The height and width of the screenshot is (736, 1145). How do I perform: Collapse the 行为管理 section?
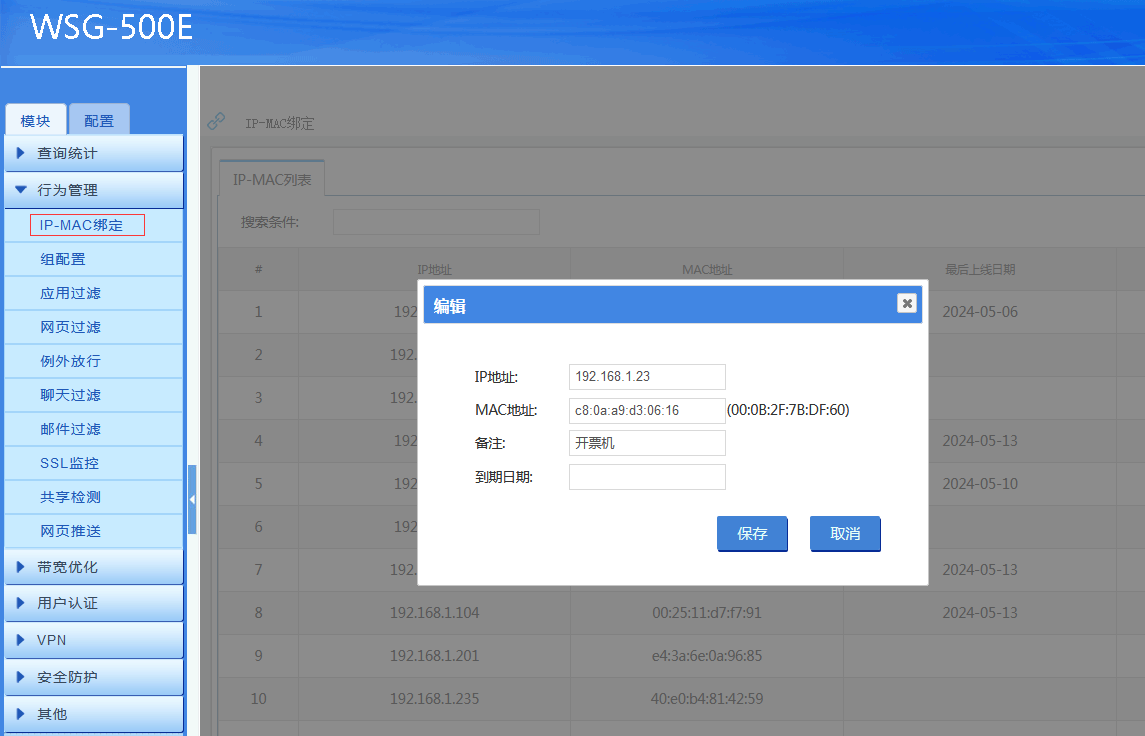pyautogui.click(x=94, y=190)
